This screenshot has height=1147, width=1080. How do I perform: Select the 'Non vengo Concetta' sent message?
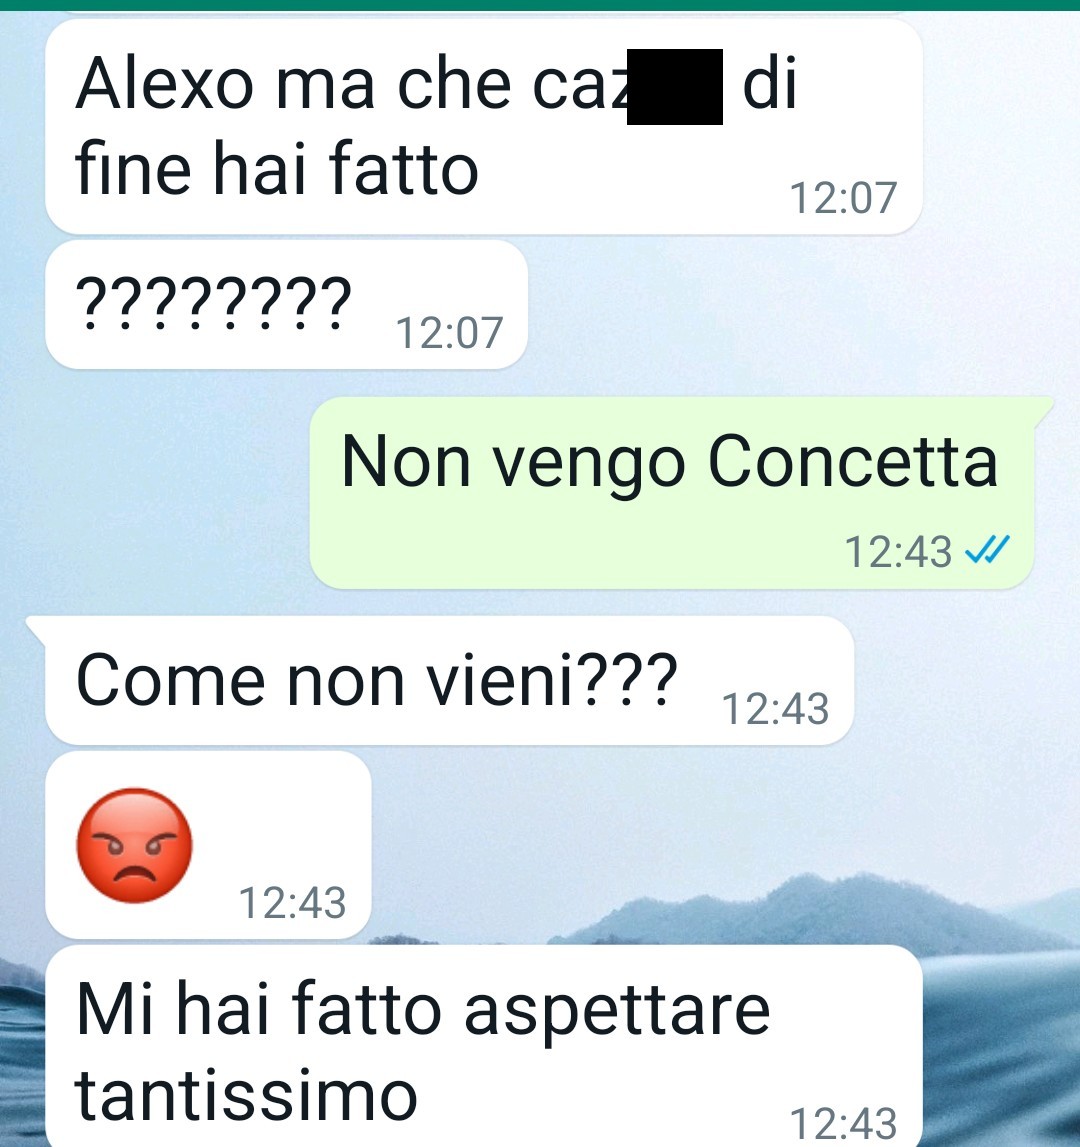pos(672,493)
